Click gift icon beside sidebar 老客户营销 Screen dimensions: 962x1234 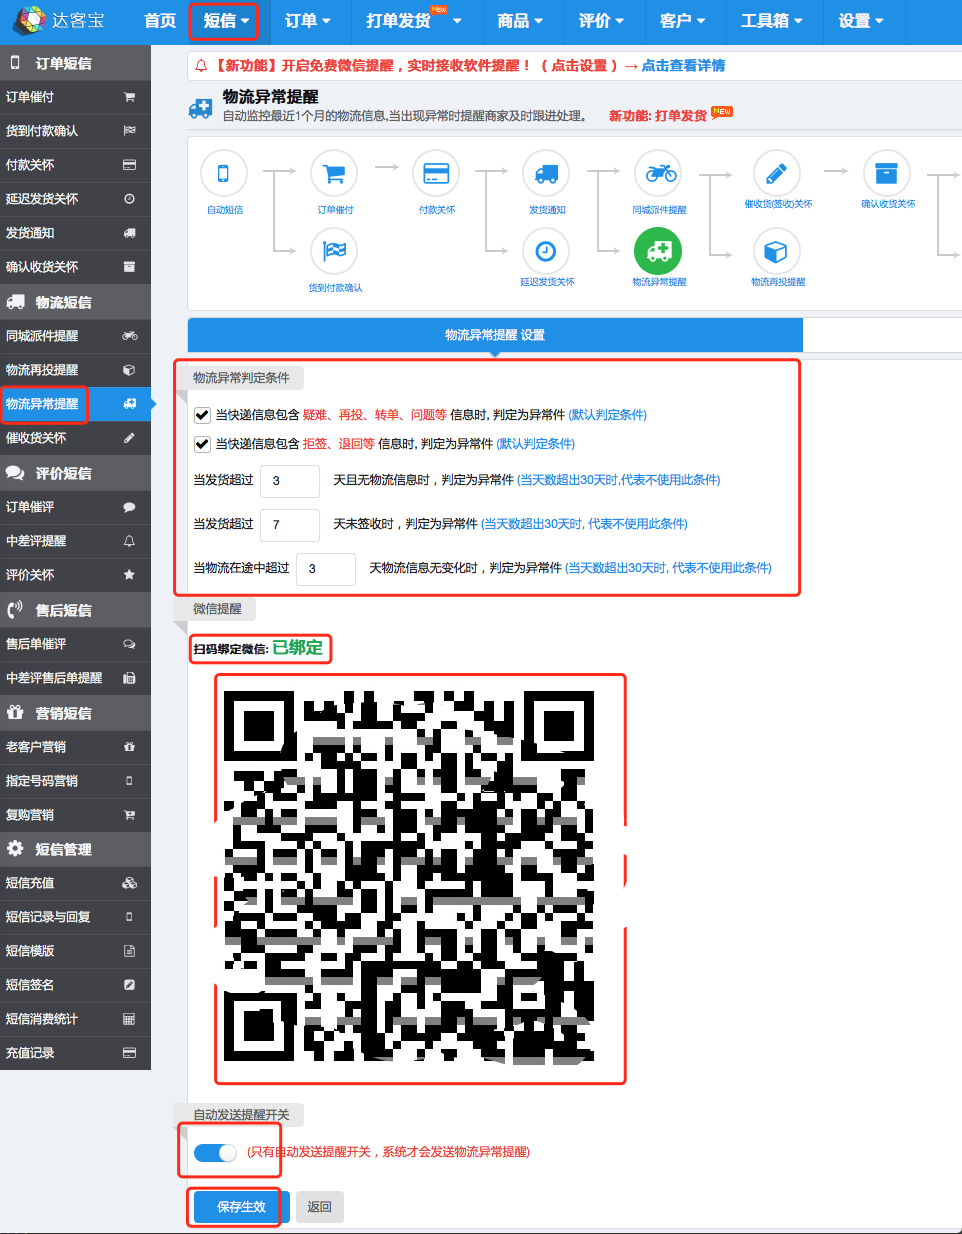[x=129, y=747]
